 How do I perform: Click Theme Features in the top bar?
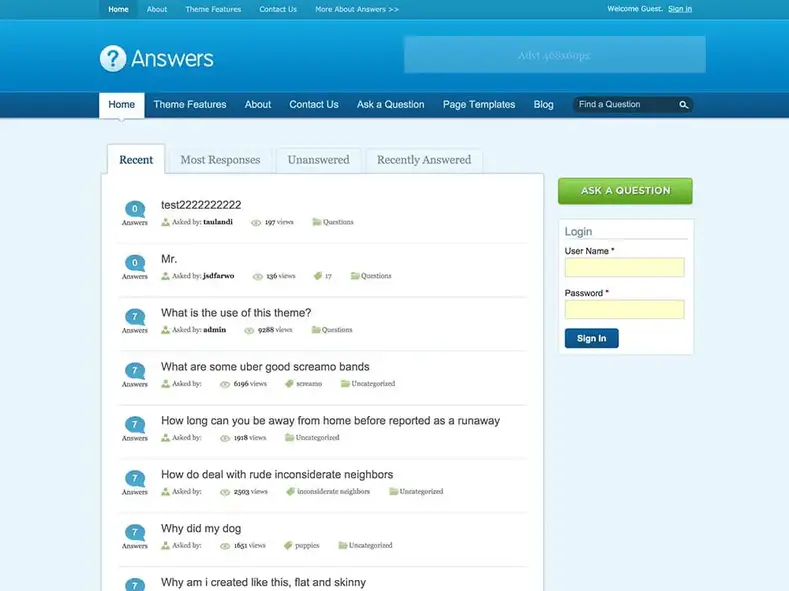click(213, 9)
